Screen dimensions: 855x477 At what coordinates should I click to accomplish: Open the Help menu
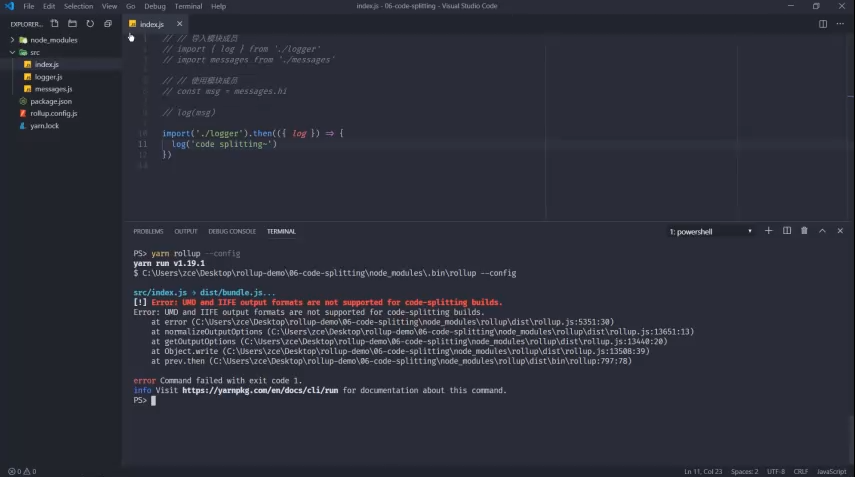(219, 6)
